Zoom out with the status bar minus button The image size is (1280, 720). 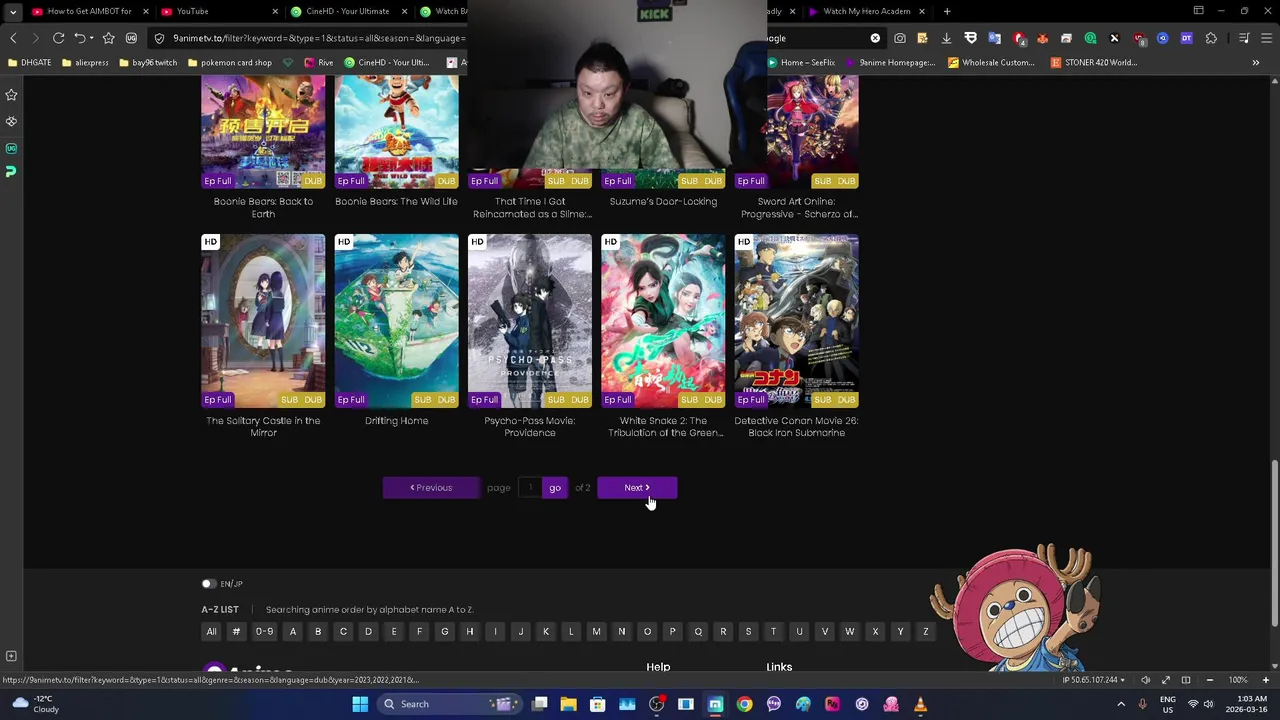1210,680
